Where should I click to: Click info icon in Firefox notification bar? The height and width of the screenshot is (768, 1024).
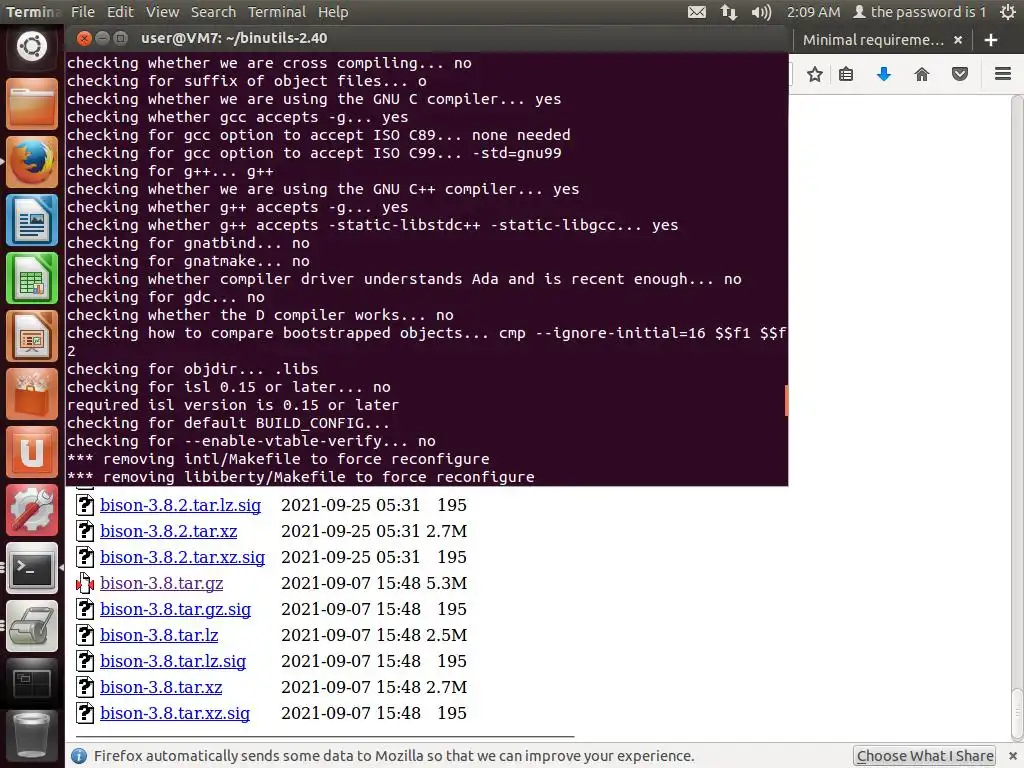(79, 756)
